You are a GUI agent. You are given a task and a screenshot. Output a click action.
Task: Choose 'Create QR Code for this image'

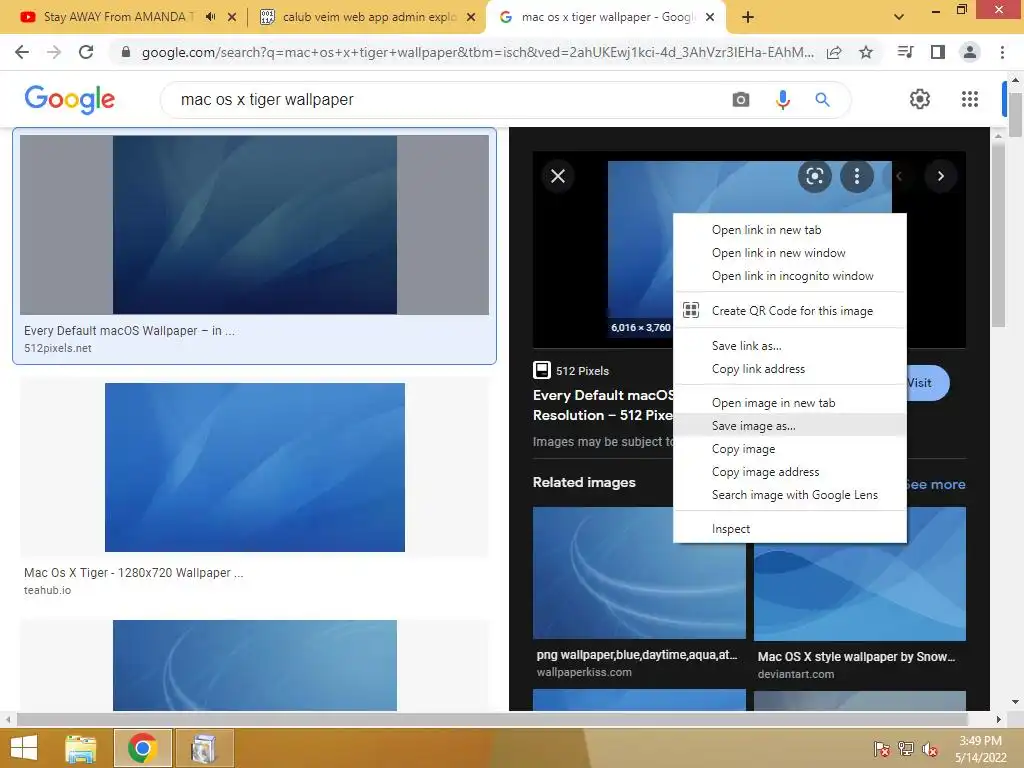click(x=790, y=311)
